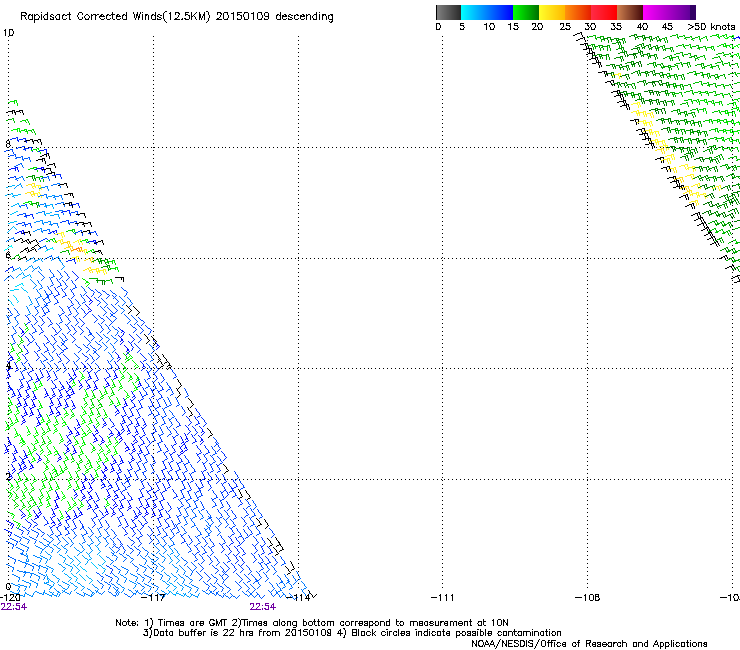Select the dark purple 45–50 knot color bar segment

682,12
